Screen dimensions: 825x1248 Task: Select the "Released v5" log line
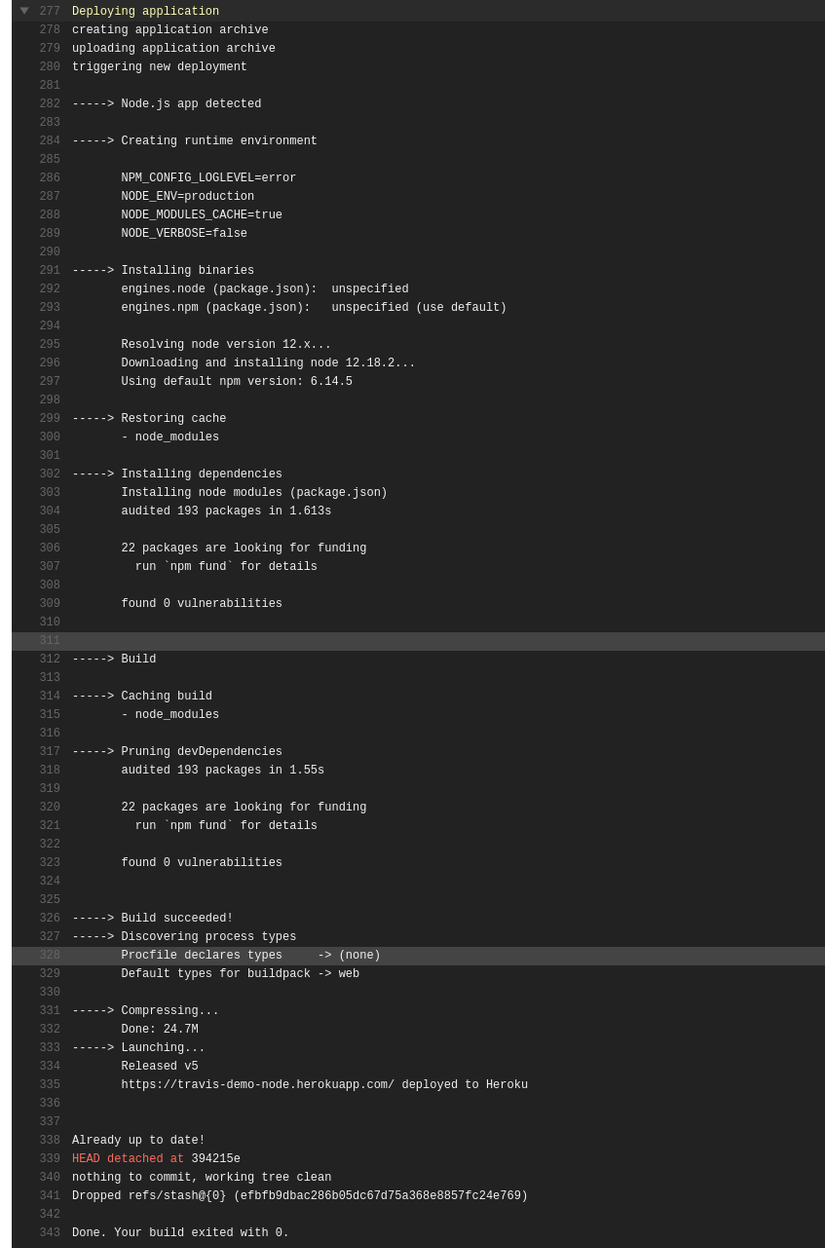[x=160, y=1067]
